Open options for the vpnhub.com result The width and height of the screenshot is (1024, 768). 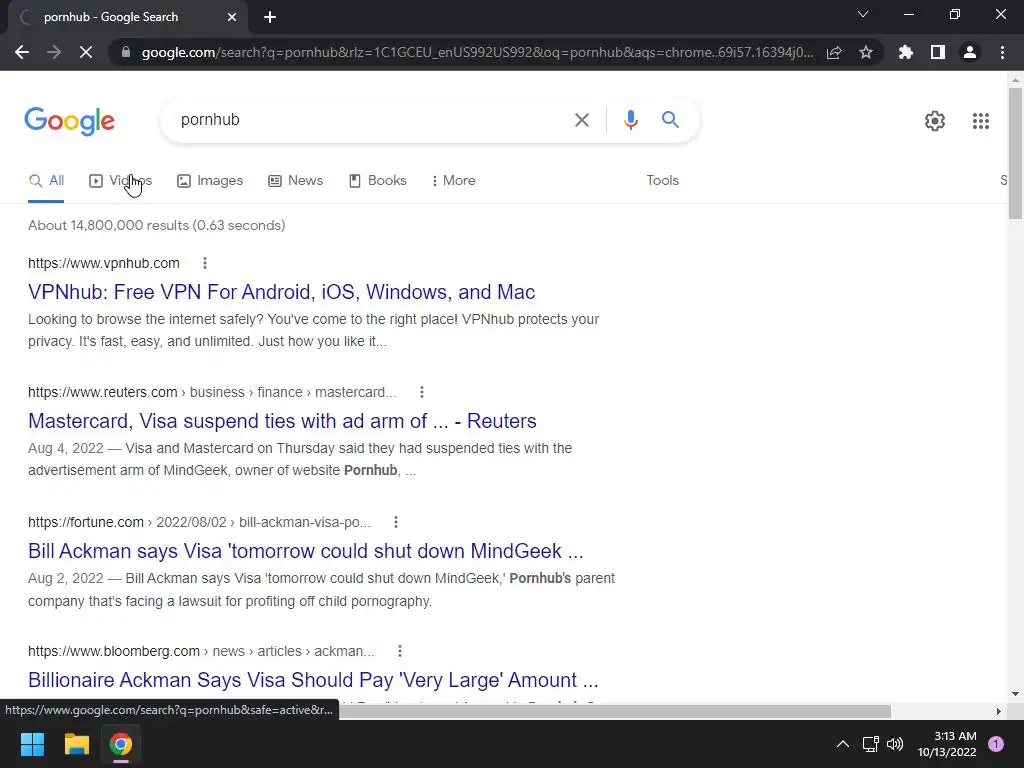pyautogui.click(x=204, y=263)
